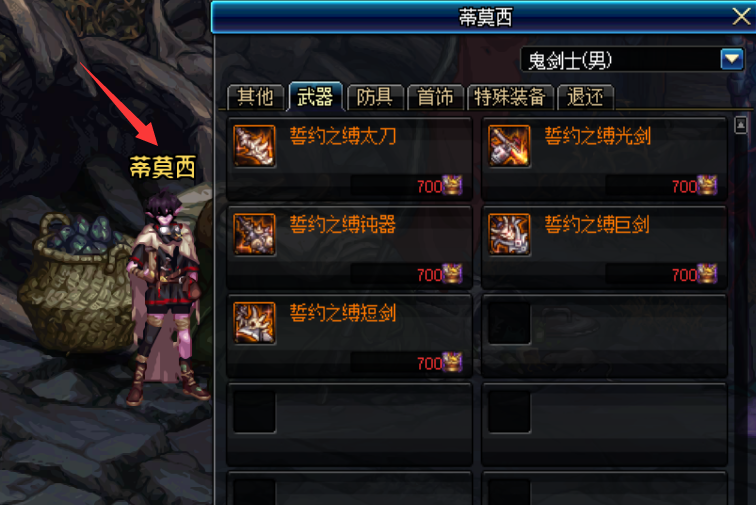This screenshot has width=756, height=505.
Task: Switch to the 防具 tab
Action: pos(375,97)
